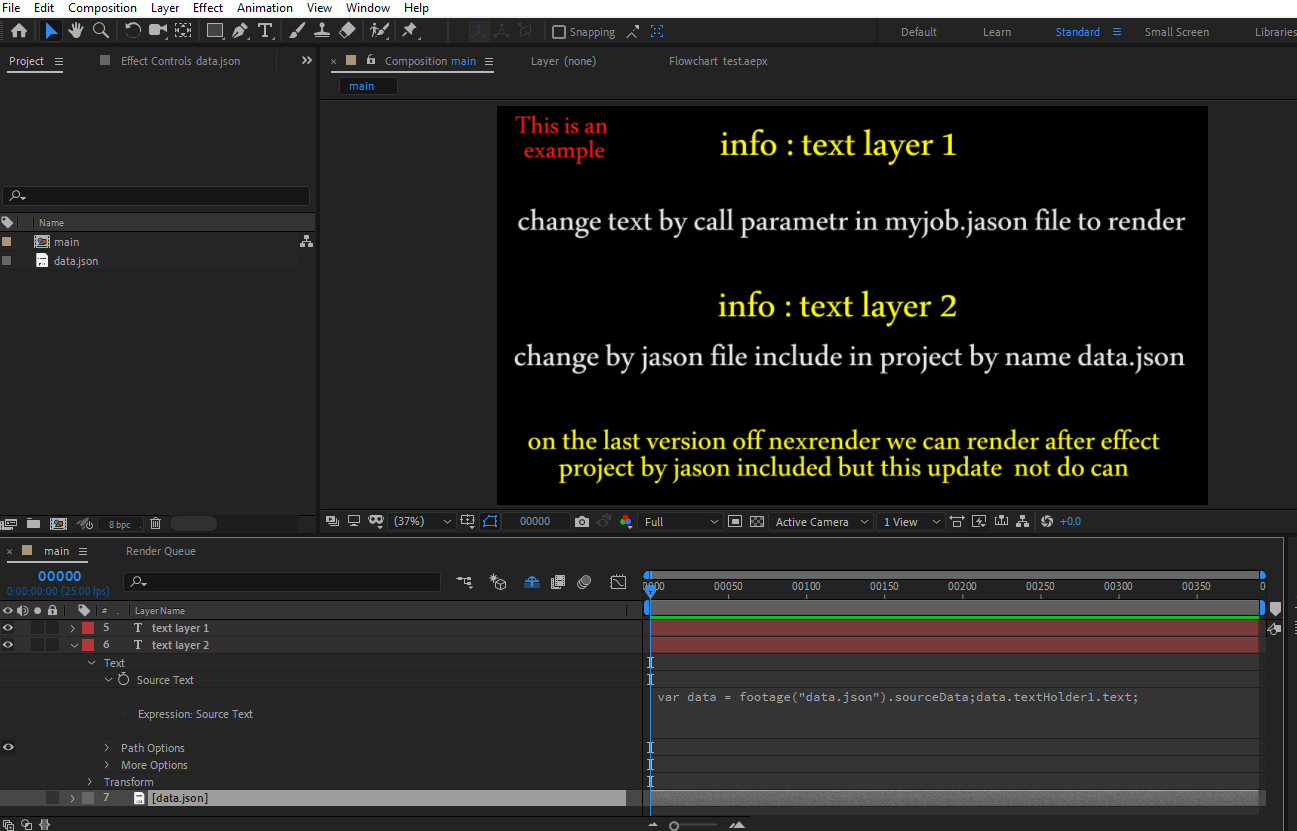Select the Type tool
Screen dimensions: 1297x831
pyautogui.click(x=266, y=31)
